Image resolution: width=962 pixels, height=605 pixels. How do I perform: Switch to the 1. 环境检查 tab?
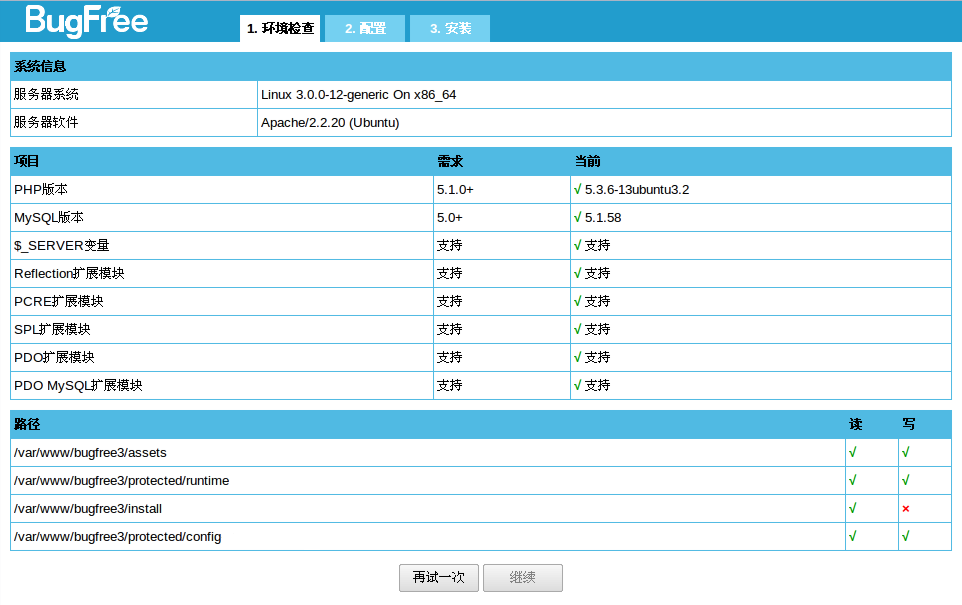280,29
